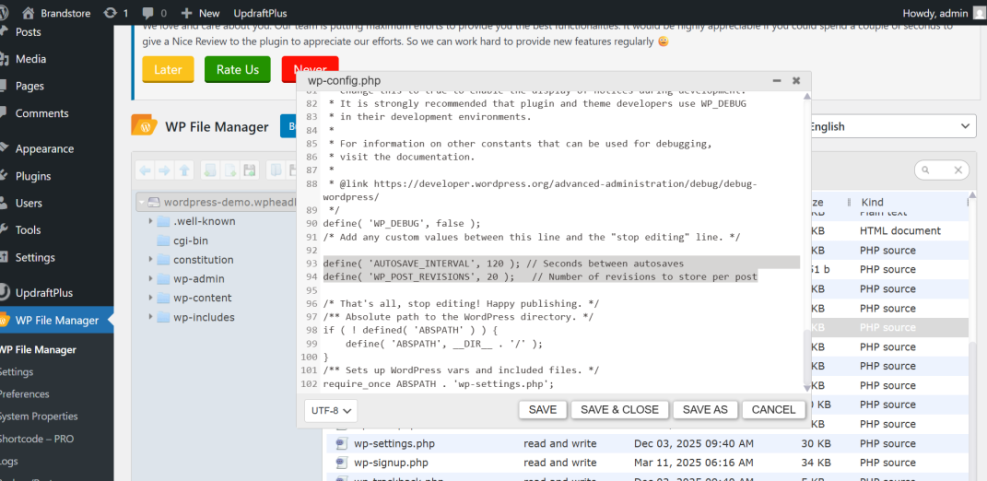
Task: Click the Forward arrow toolbar icon
Action: click(164, 170)
